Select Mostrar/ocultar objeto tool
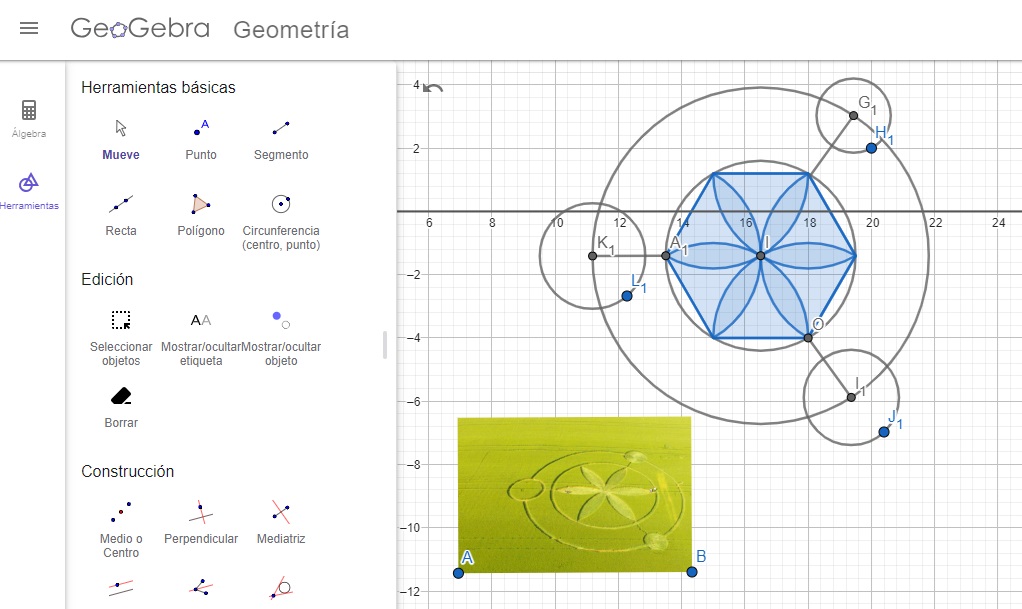Viewport: 1022px width, 609px height. [x=281, y=338]
